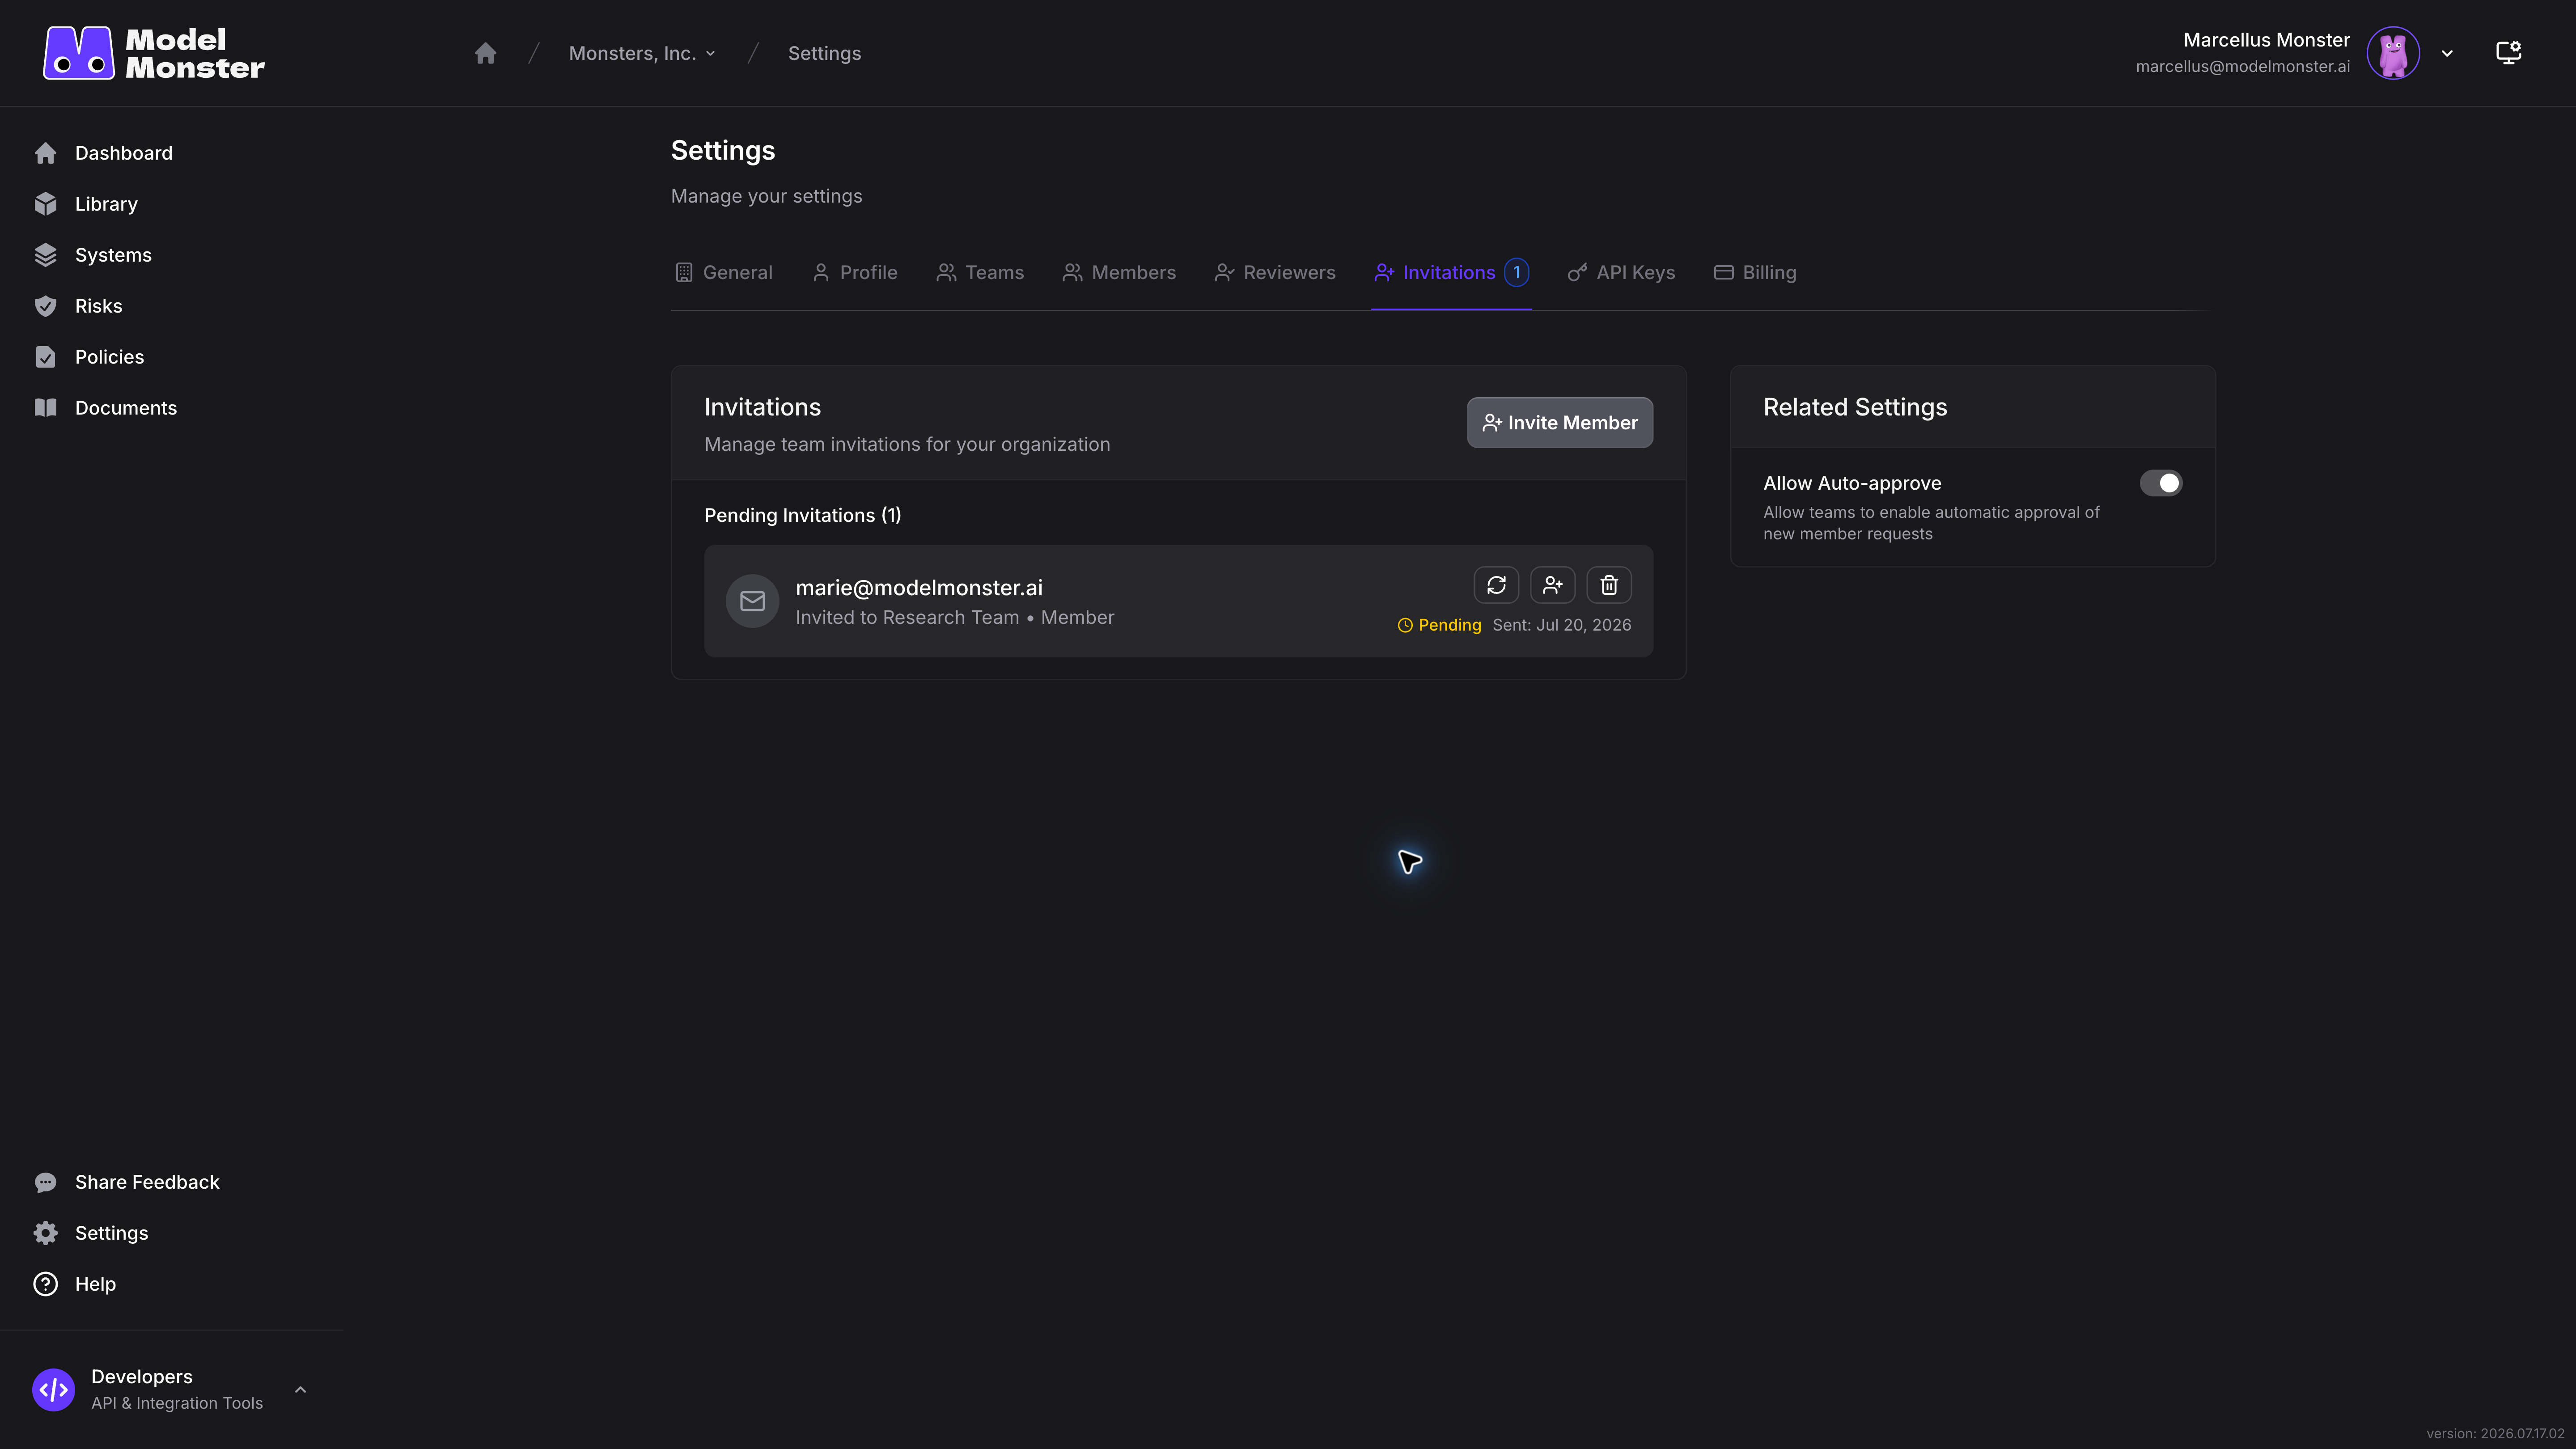2576x1449 pixels.
Task: Click the Invitations tab count badge
Action: point(1516,272)
